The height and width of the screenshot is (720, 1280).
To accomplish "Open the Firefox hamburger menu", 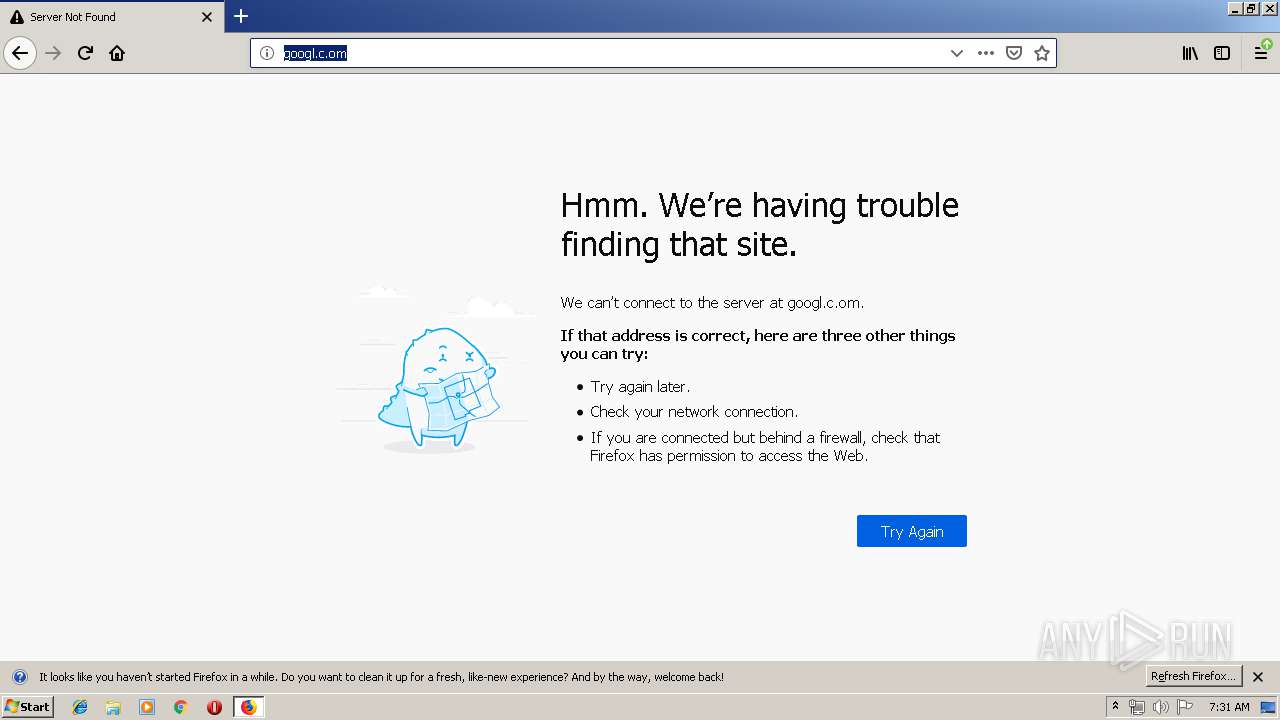I will [x=1261, y=53].
